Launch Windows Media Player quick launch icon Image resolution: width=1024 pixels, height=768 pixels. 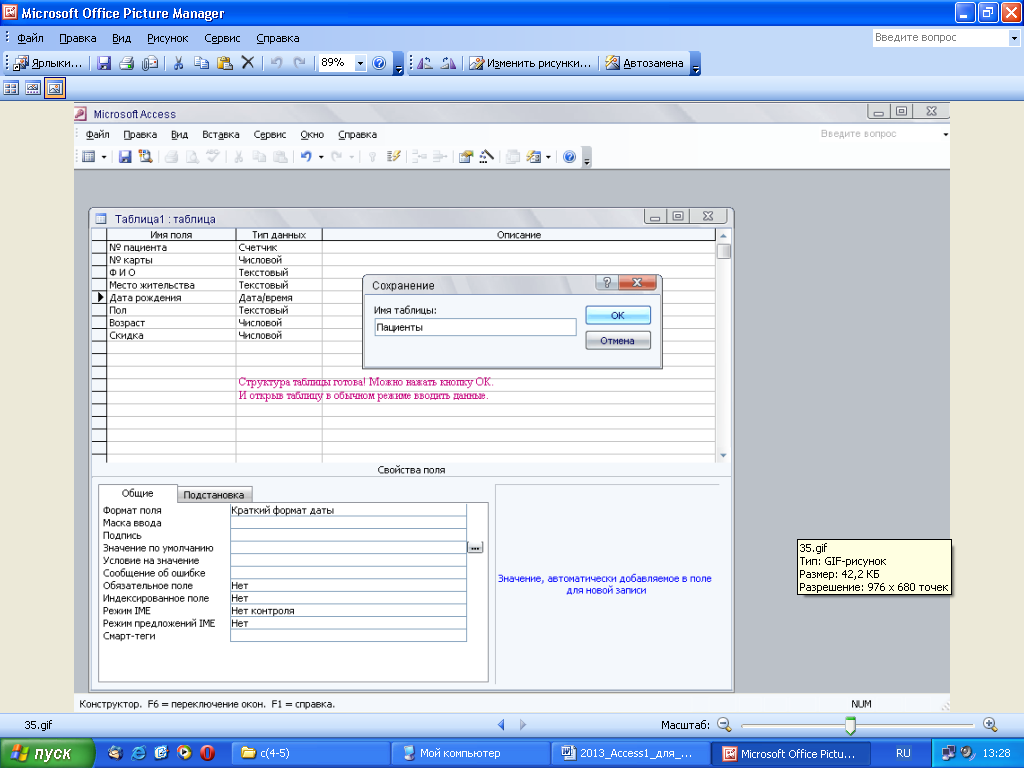184,752
